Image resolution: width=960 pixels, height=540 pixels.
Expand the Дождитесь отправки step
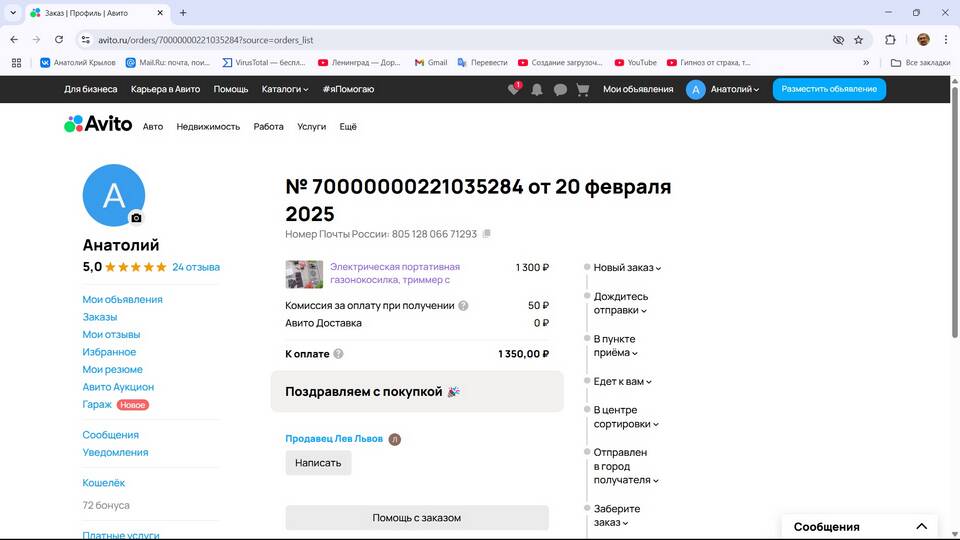point(620,303)
